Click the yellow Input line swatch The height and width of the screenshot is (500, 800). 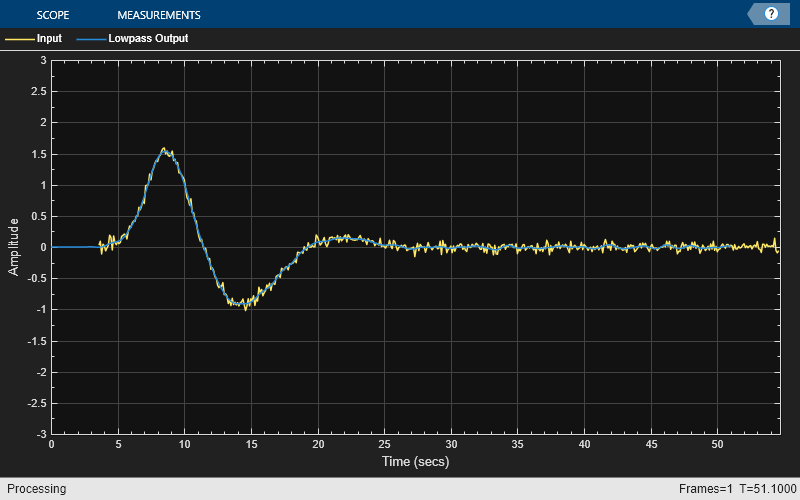(19, 39)
